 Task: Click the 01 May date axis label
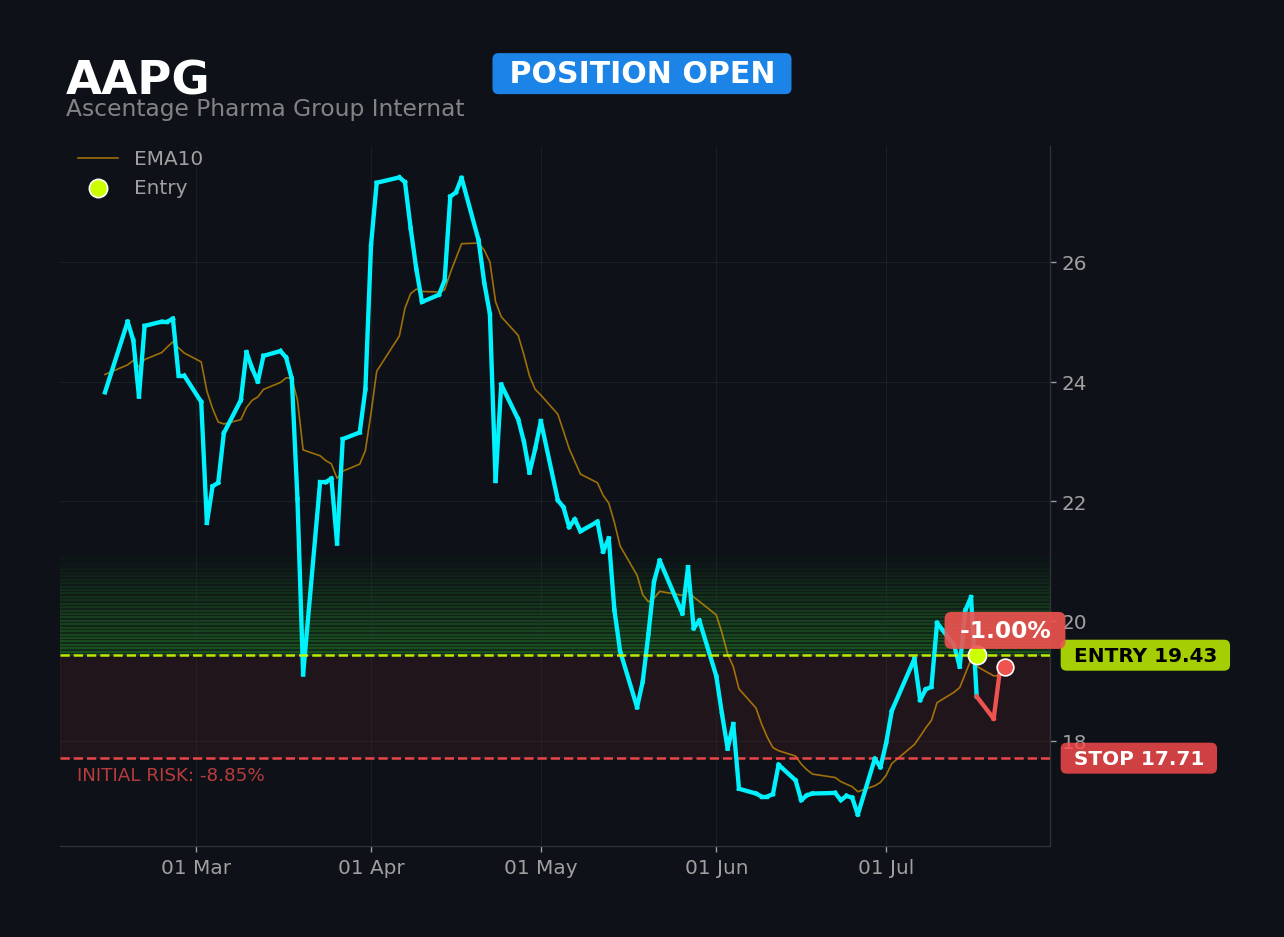[541, 868]
